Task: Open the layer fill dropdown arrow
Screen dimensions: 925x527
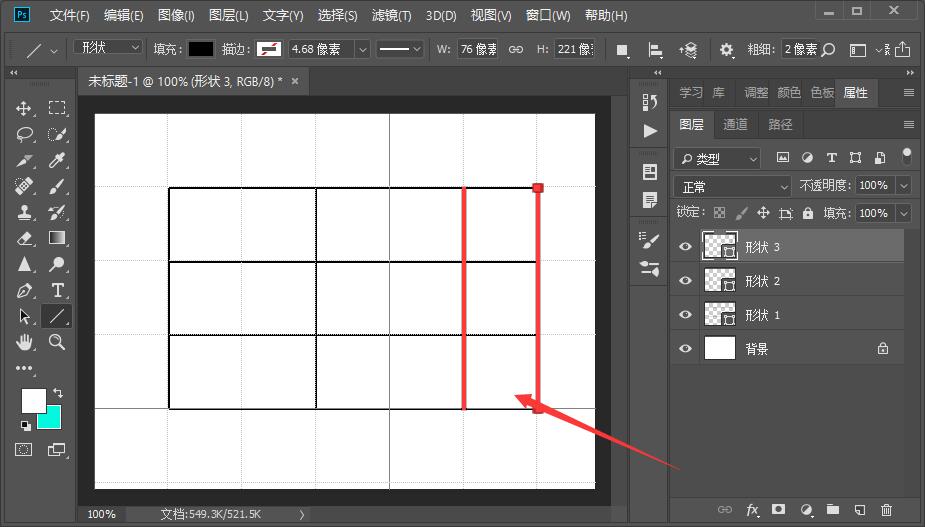Action: 904,213
